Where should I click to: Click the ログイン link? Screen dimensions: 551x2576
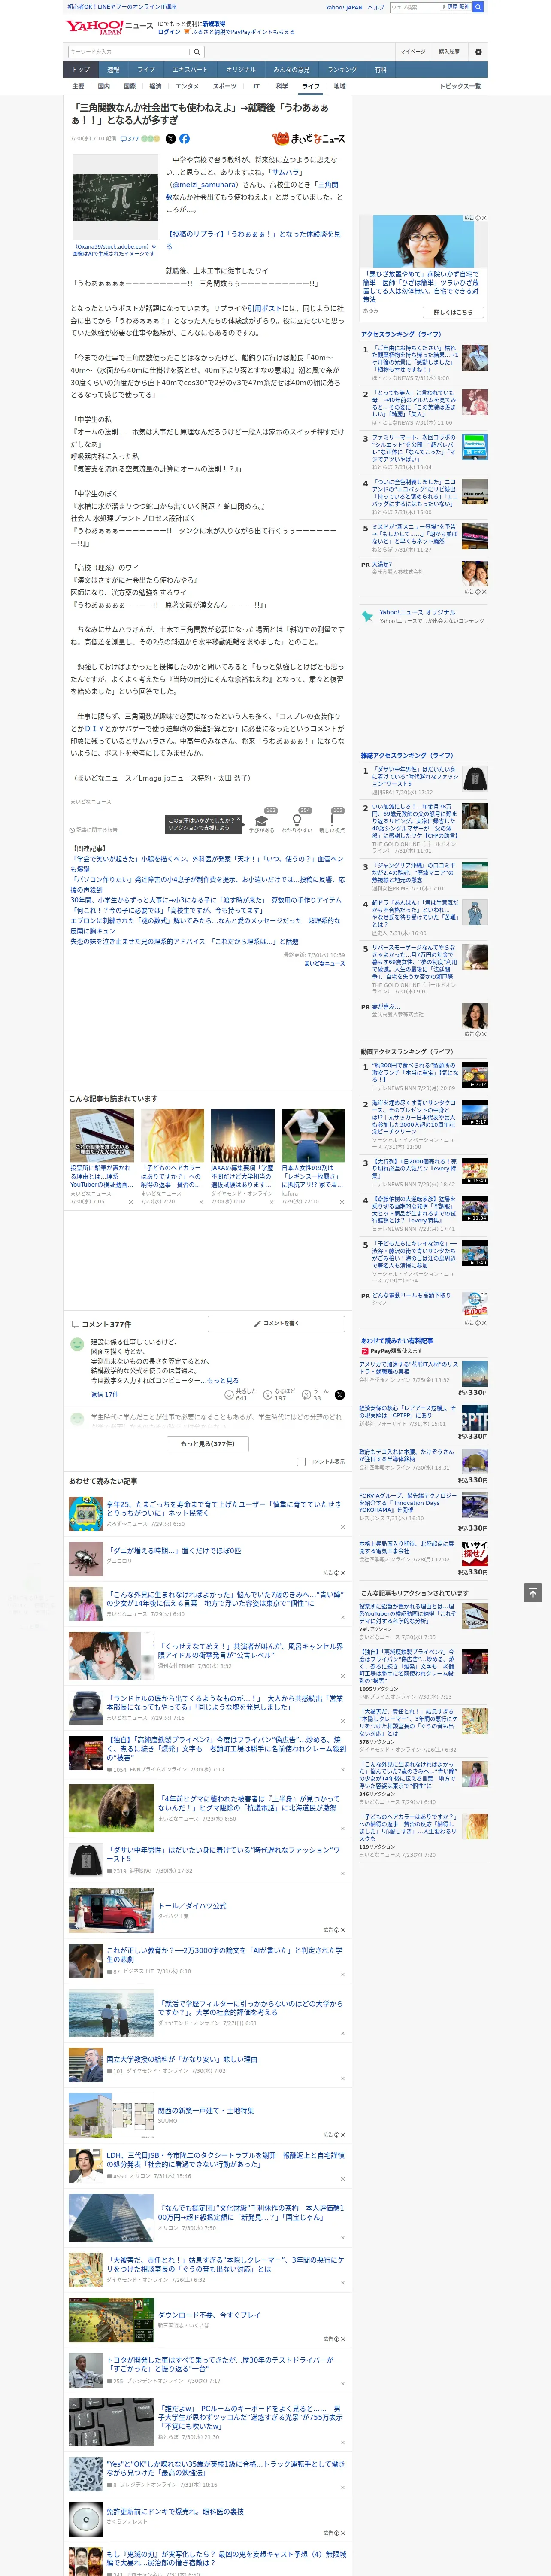(169, 32)
